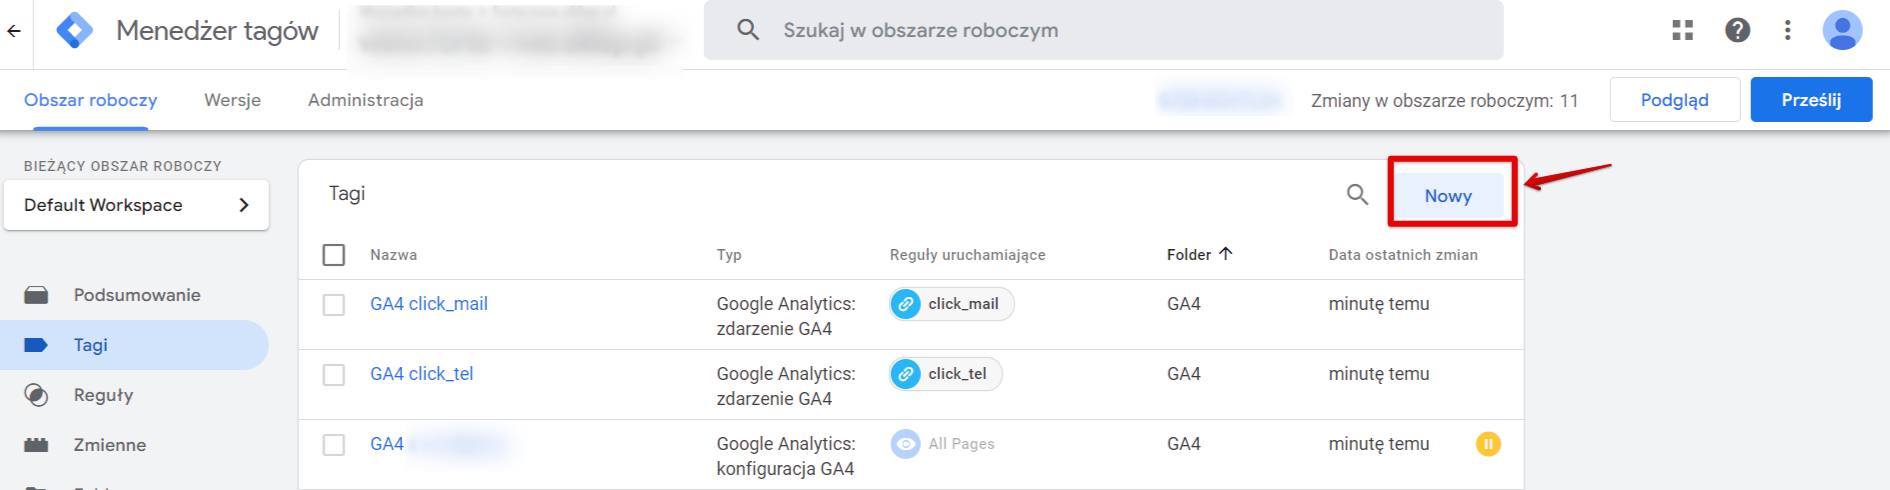
Task: Sort by Data ostatnich zmian header
Action: pyautogui.click(x=1403, y=255)
